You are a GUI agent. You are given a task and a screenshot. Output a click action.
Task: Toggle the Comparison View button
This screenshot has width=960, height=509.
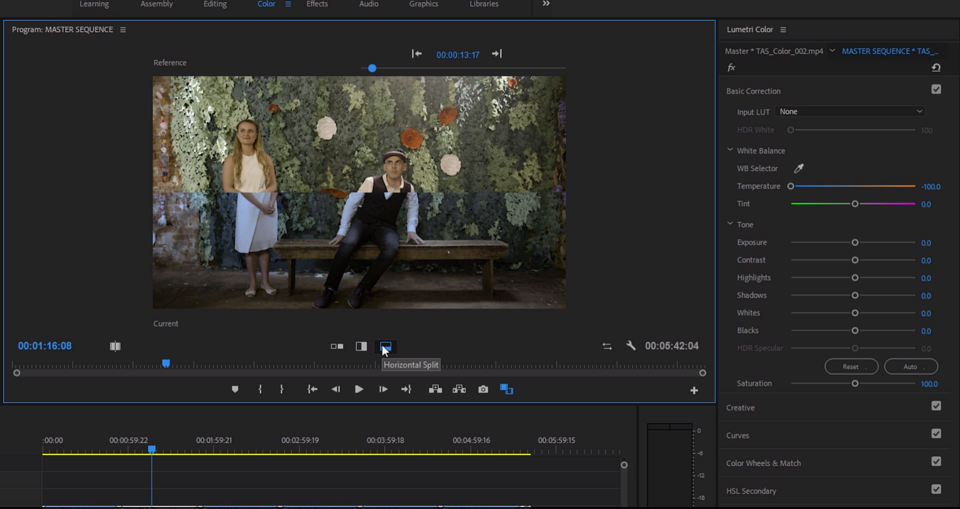point(506,389)
